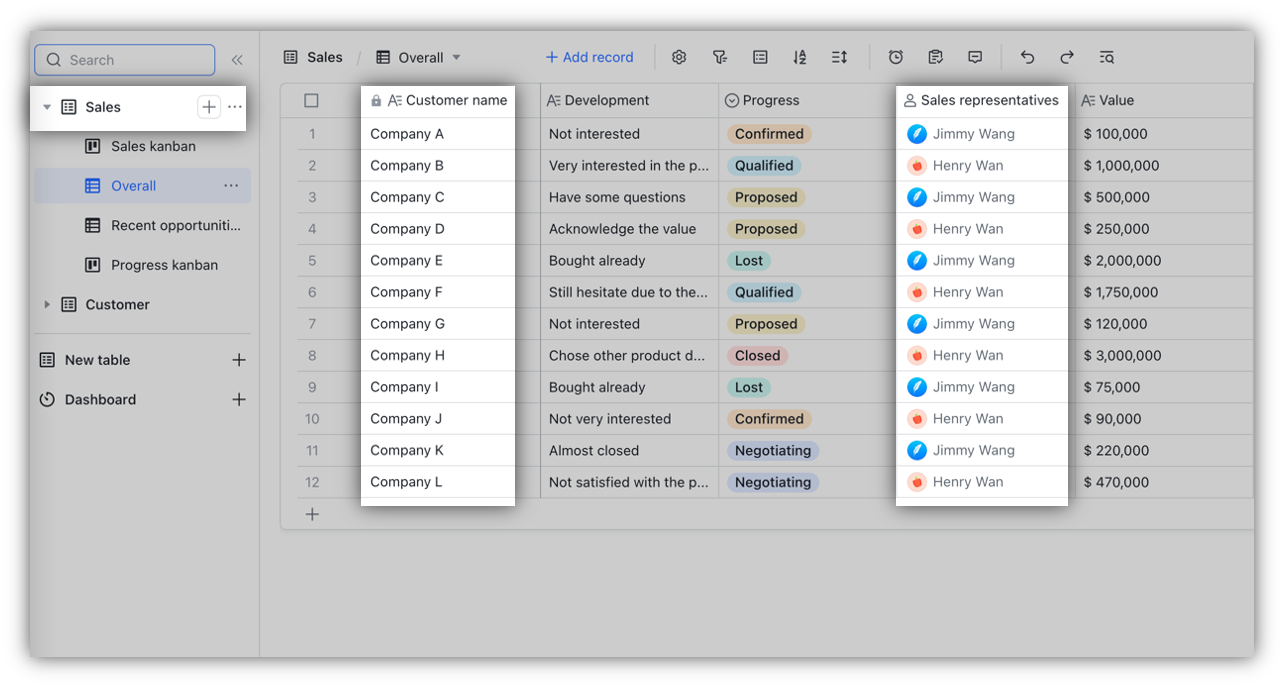
Task: Open the find records search icon
Action: tap(1106, 58)
